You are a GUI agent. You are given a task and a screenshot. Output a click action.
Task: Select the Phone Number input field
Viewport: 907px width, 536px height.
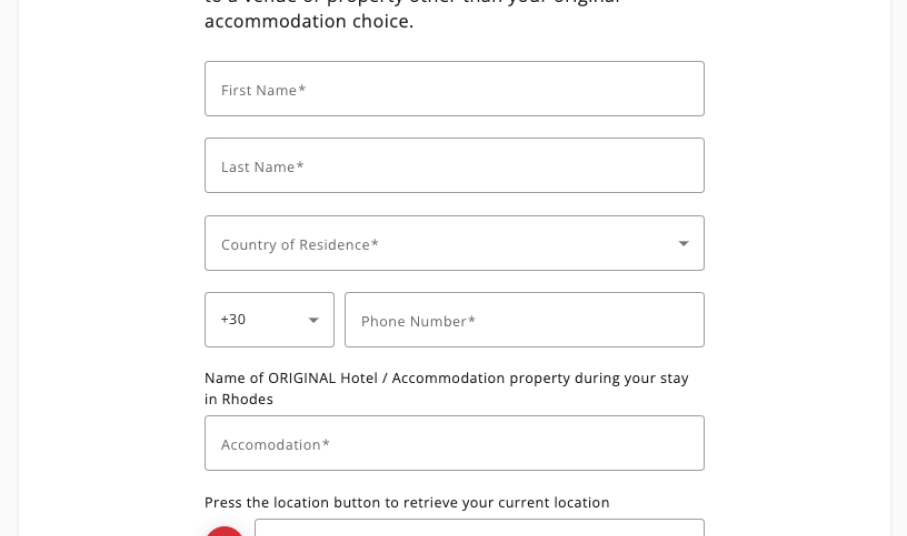(x=524, y=320)
